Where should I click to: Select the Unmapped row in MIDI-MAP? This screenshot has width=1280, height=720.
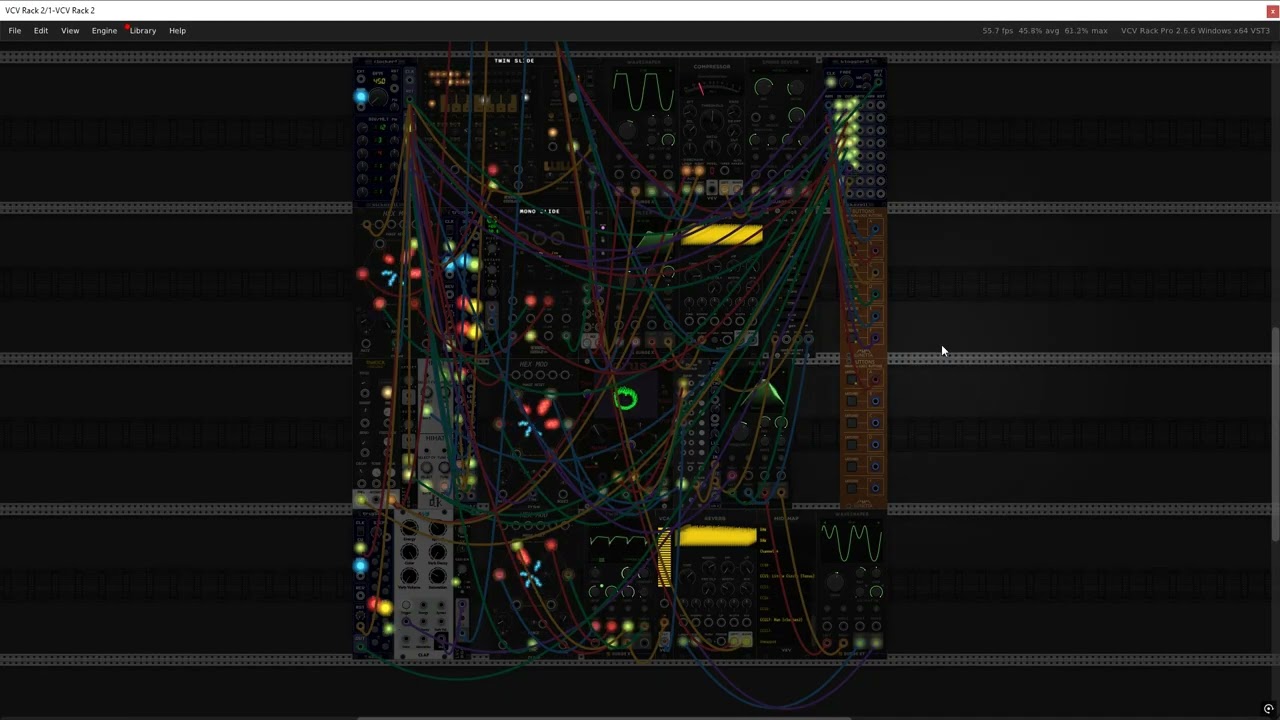coord(768,642)
